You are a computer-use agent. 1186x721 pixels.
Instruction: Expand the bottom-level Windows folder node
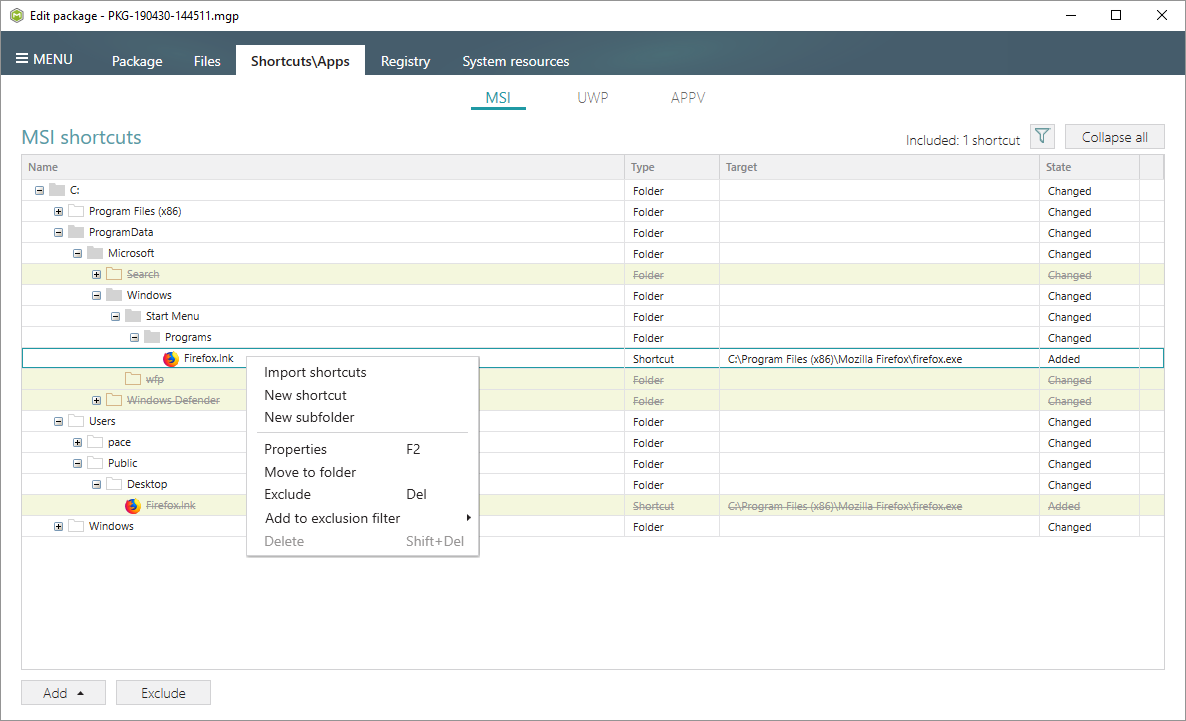(58, 527)
